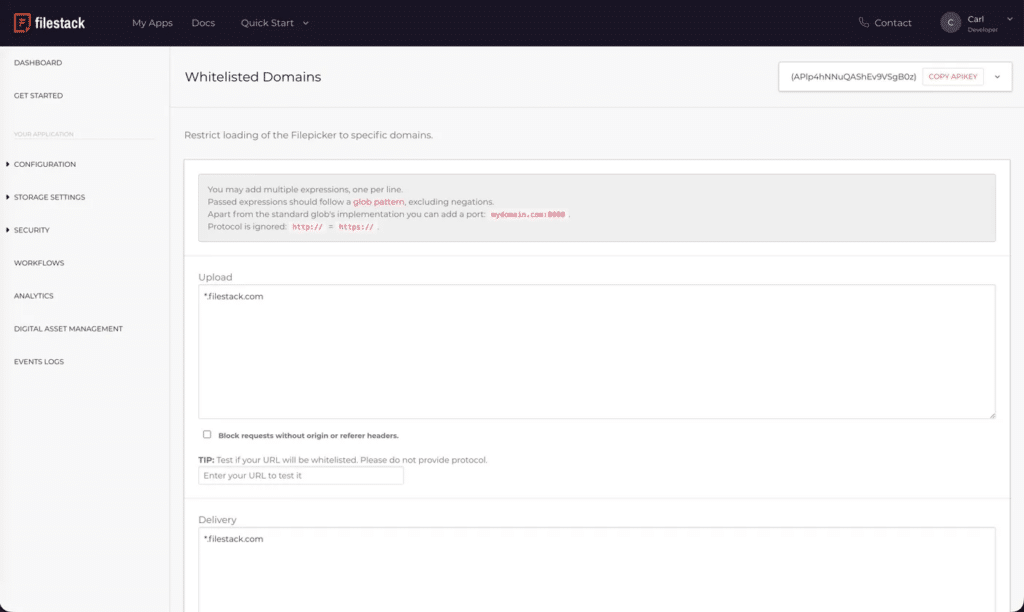The image size is (1024, 612).
Task: Click the Whitelisted Domains heading
Action: coord(253,77)
